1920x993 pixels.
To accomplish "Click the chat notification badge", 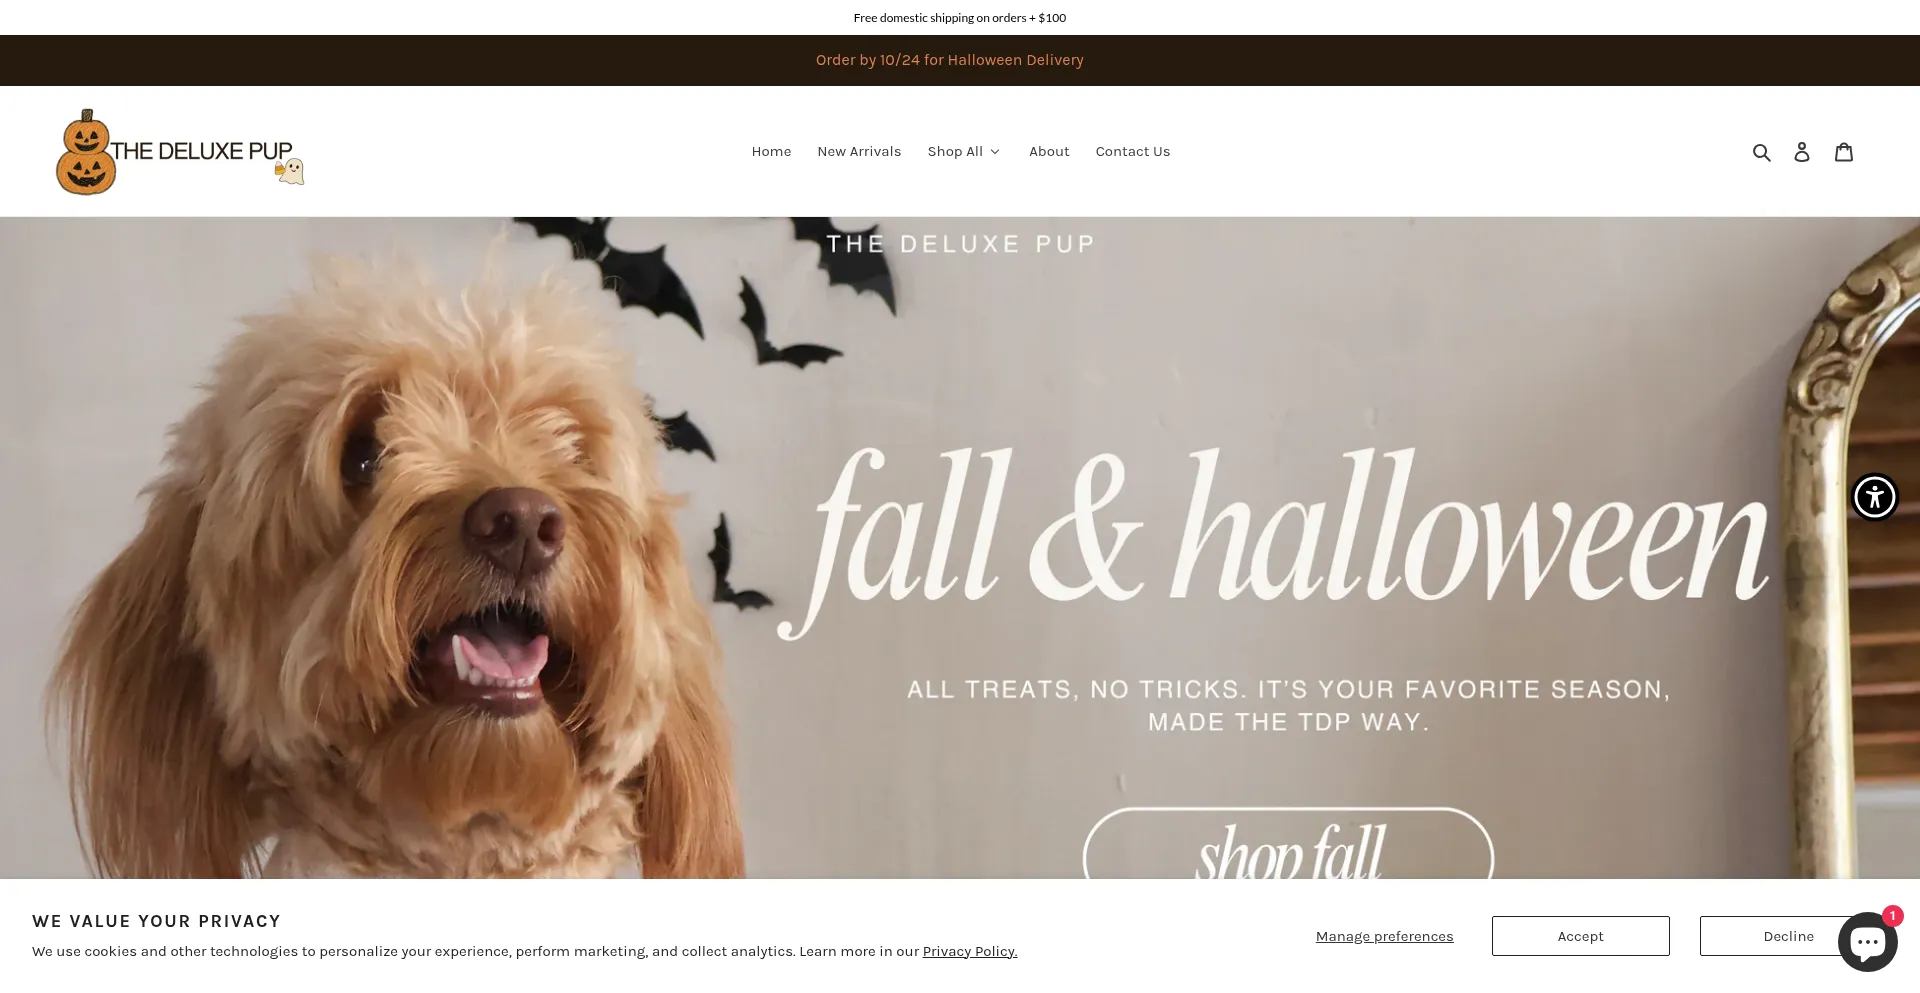I will (1892, 915).
